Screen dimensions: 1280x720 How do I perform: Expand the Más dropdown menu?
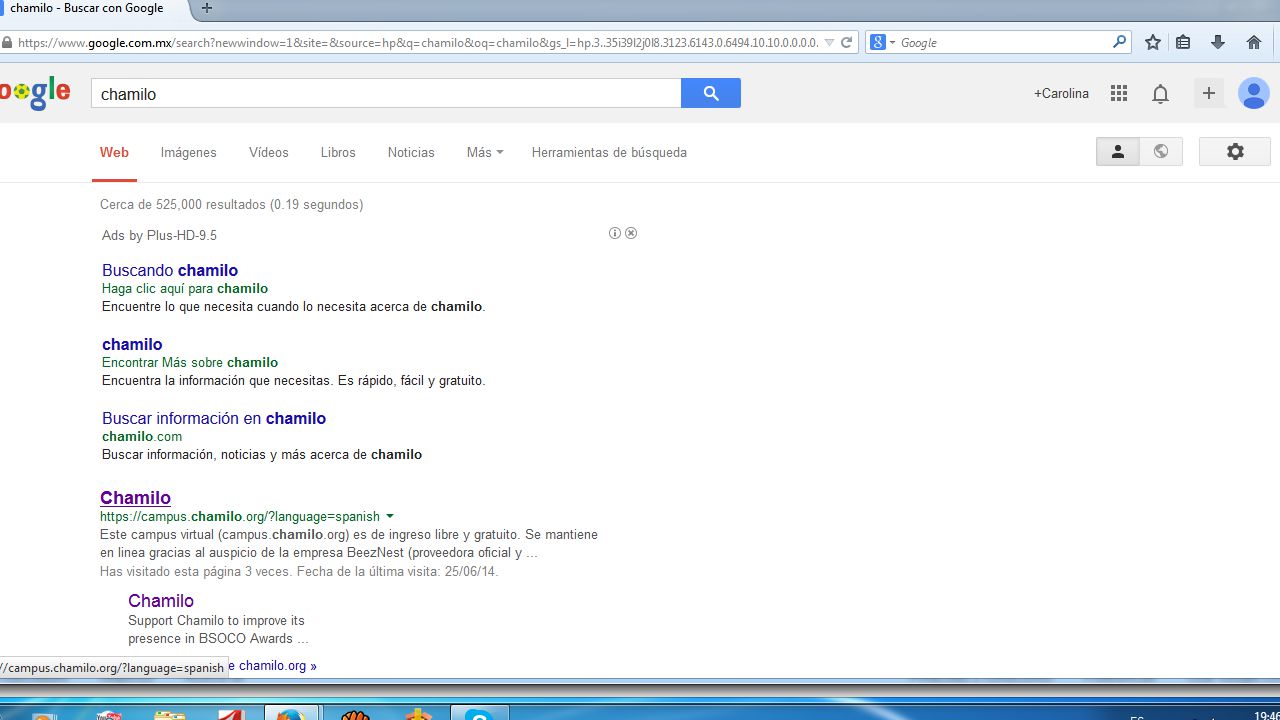(x=485, y=153)
